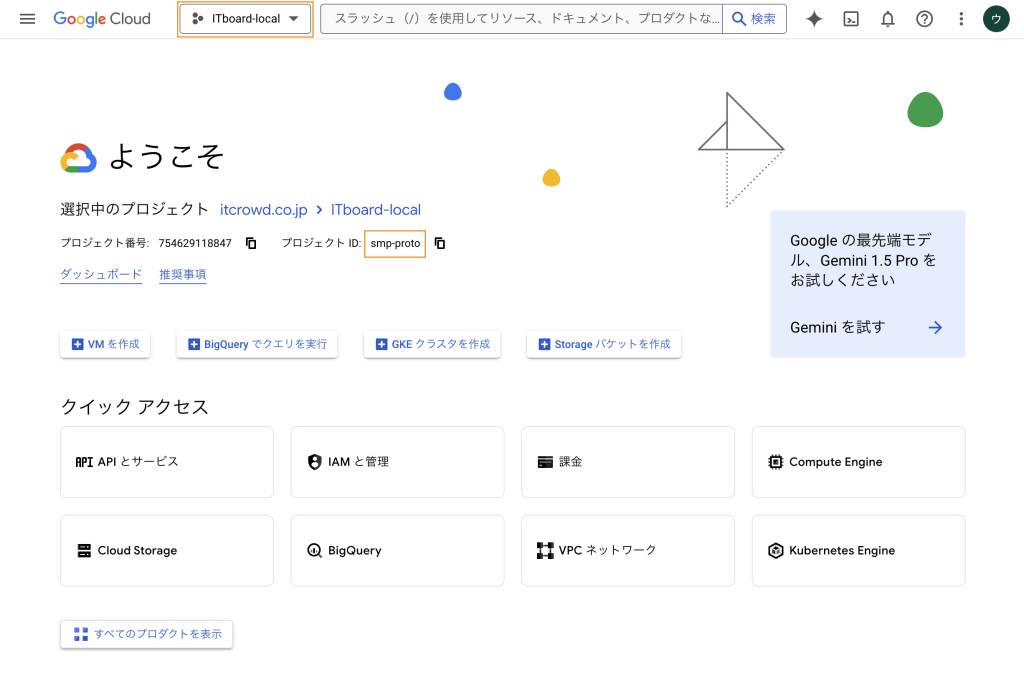
Task: Click the user account avatar
Action: (x=996, y=19)
